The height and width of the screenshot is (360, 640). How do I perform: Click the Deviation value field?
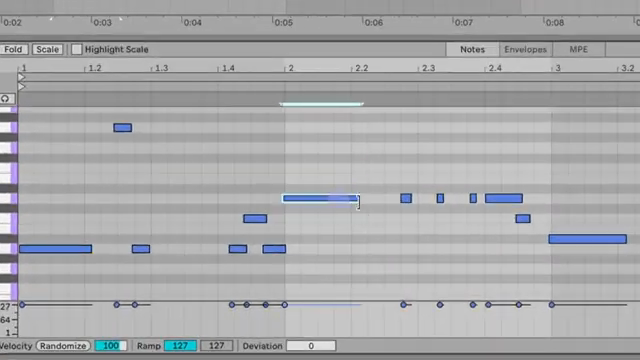click(311, 346)
